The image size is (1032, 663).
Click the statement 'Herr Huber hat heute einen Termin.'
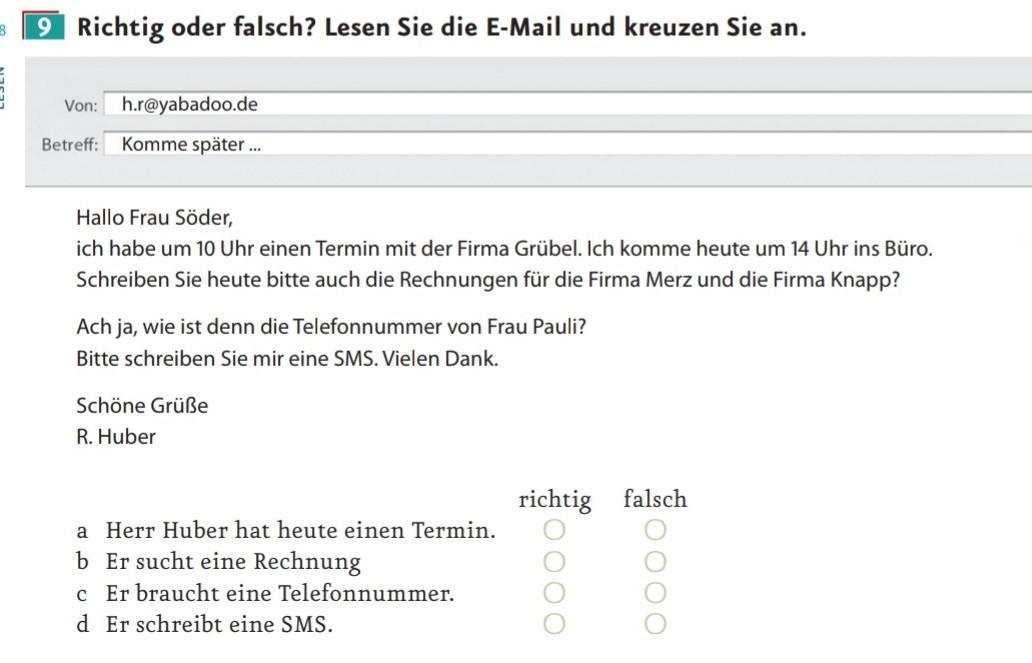[301, 530]
